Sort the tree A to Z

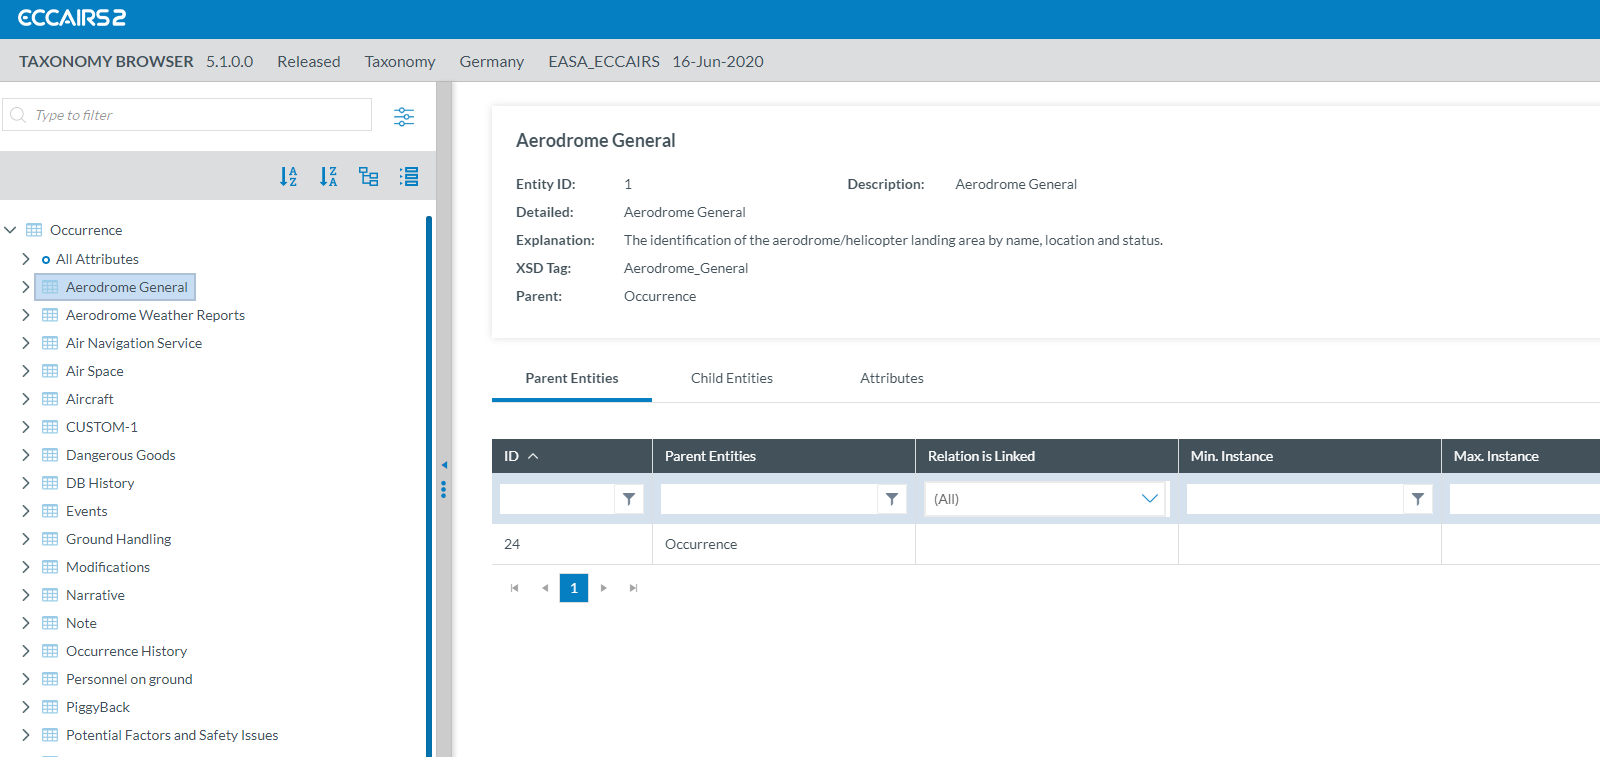[288, 177]
